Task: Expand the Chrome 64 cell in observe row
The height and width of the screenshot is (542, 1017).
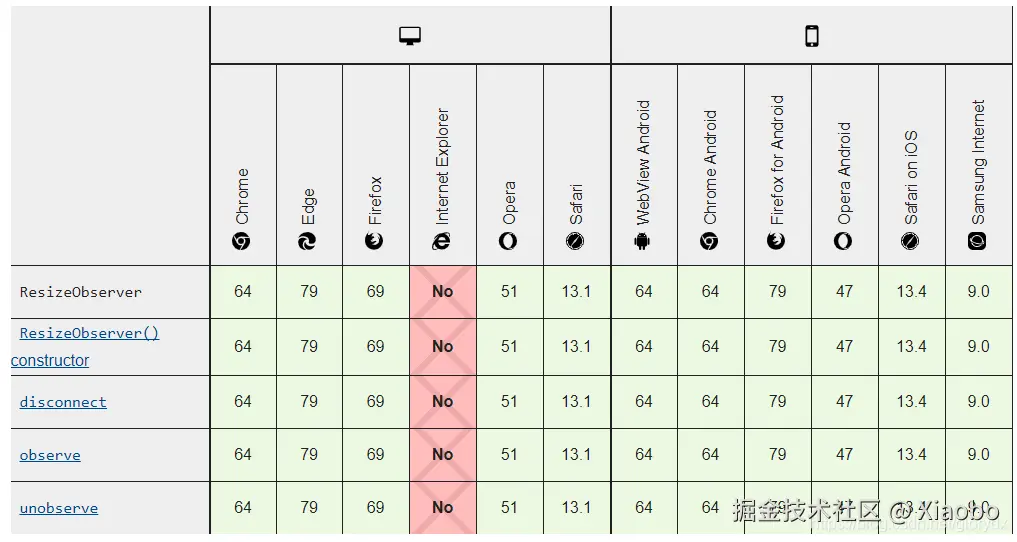Action: [x=243, y=454]
